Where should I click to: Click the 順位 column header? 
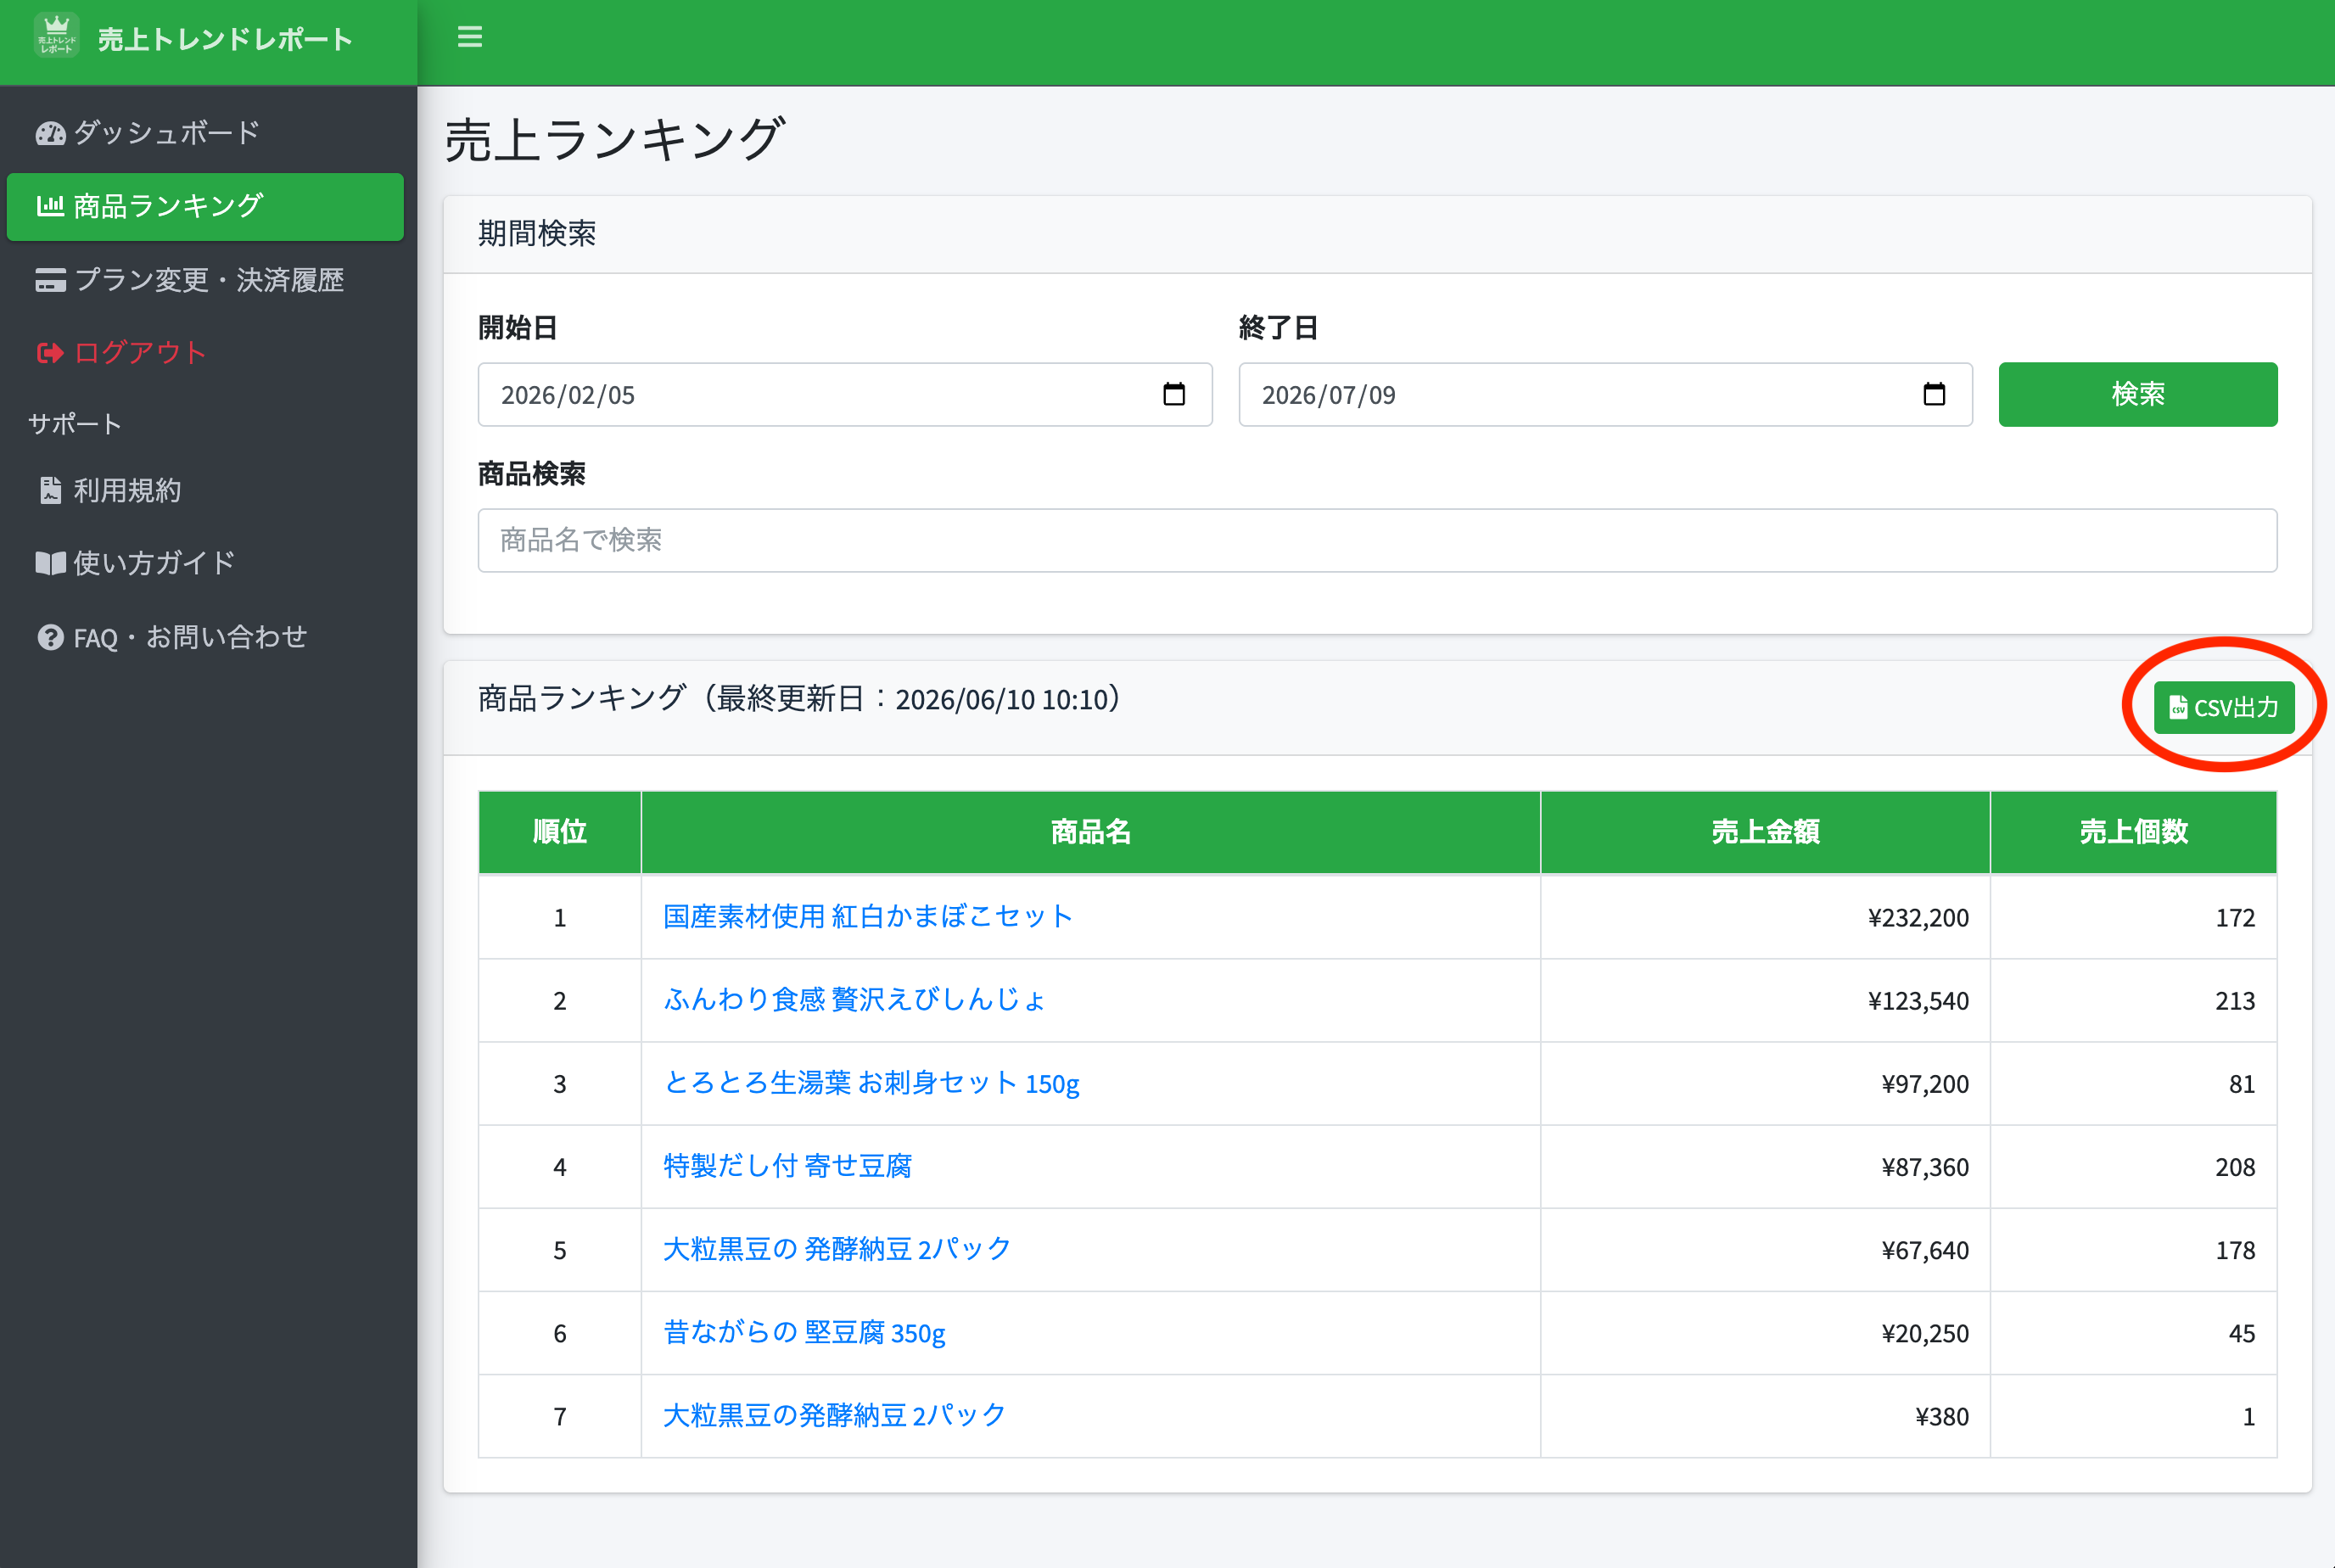559,832
